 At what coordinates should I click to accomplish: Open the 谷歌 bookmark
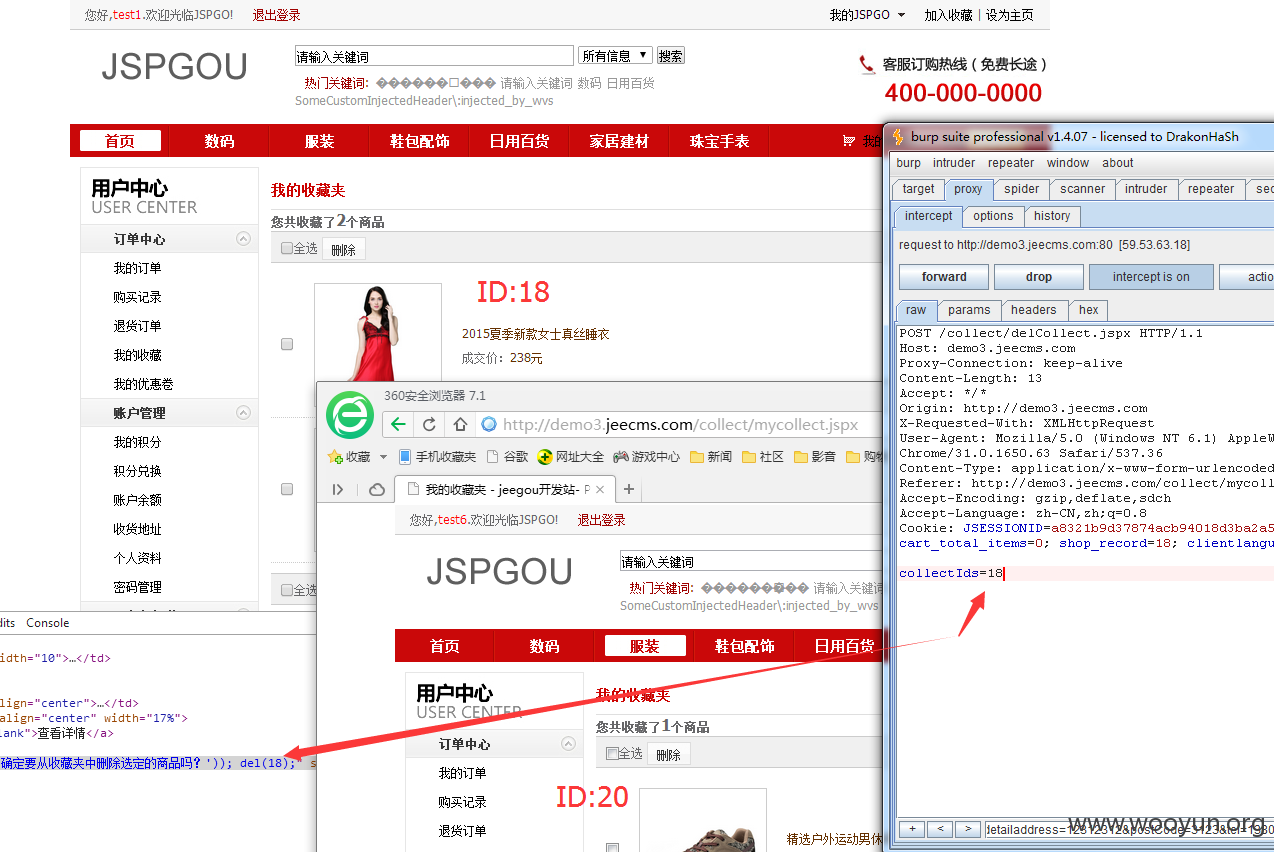point(507,456)
